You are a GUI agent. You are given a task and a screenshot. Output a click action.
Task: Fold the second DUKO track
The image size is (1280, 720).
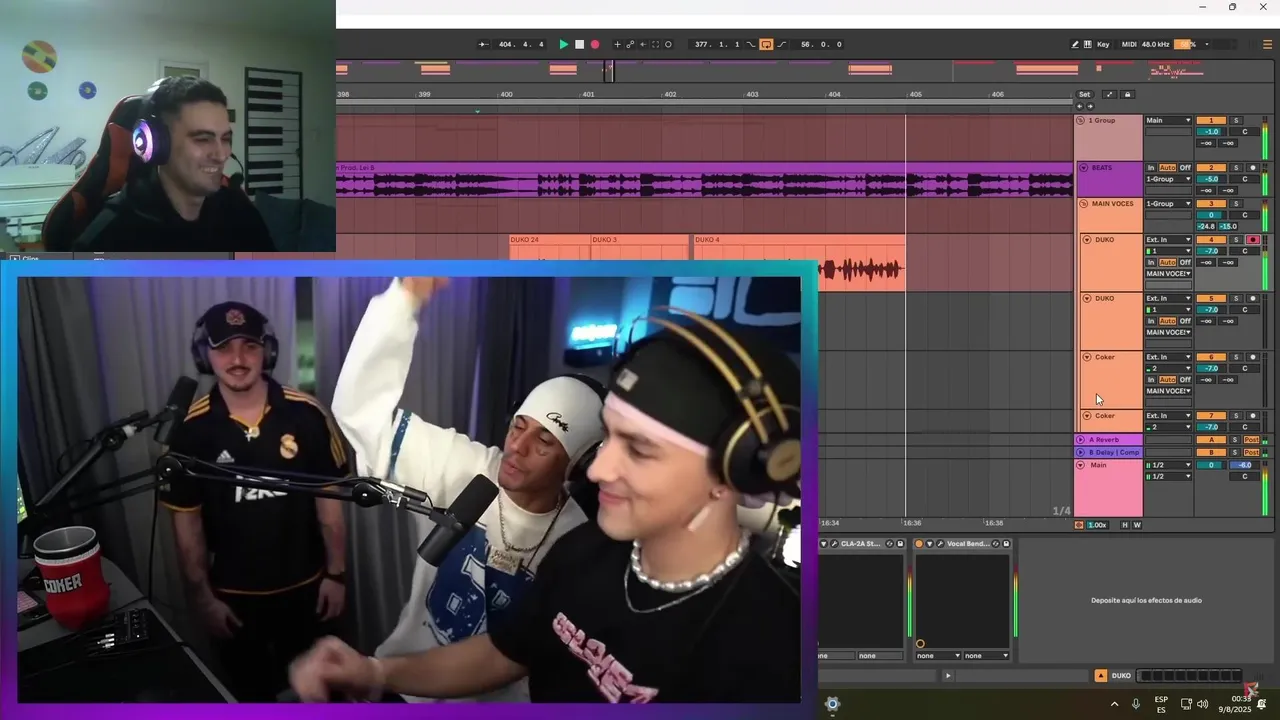1087,298
